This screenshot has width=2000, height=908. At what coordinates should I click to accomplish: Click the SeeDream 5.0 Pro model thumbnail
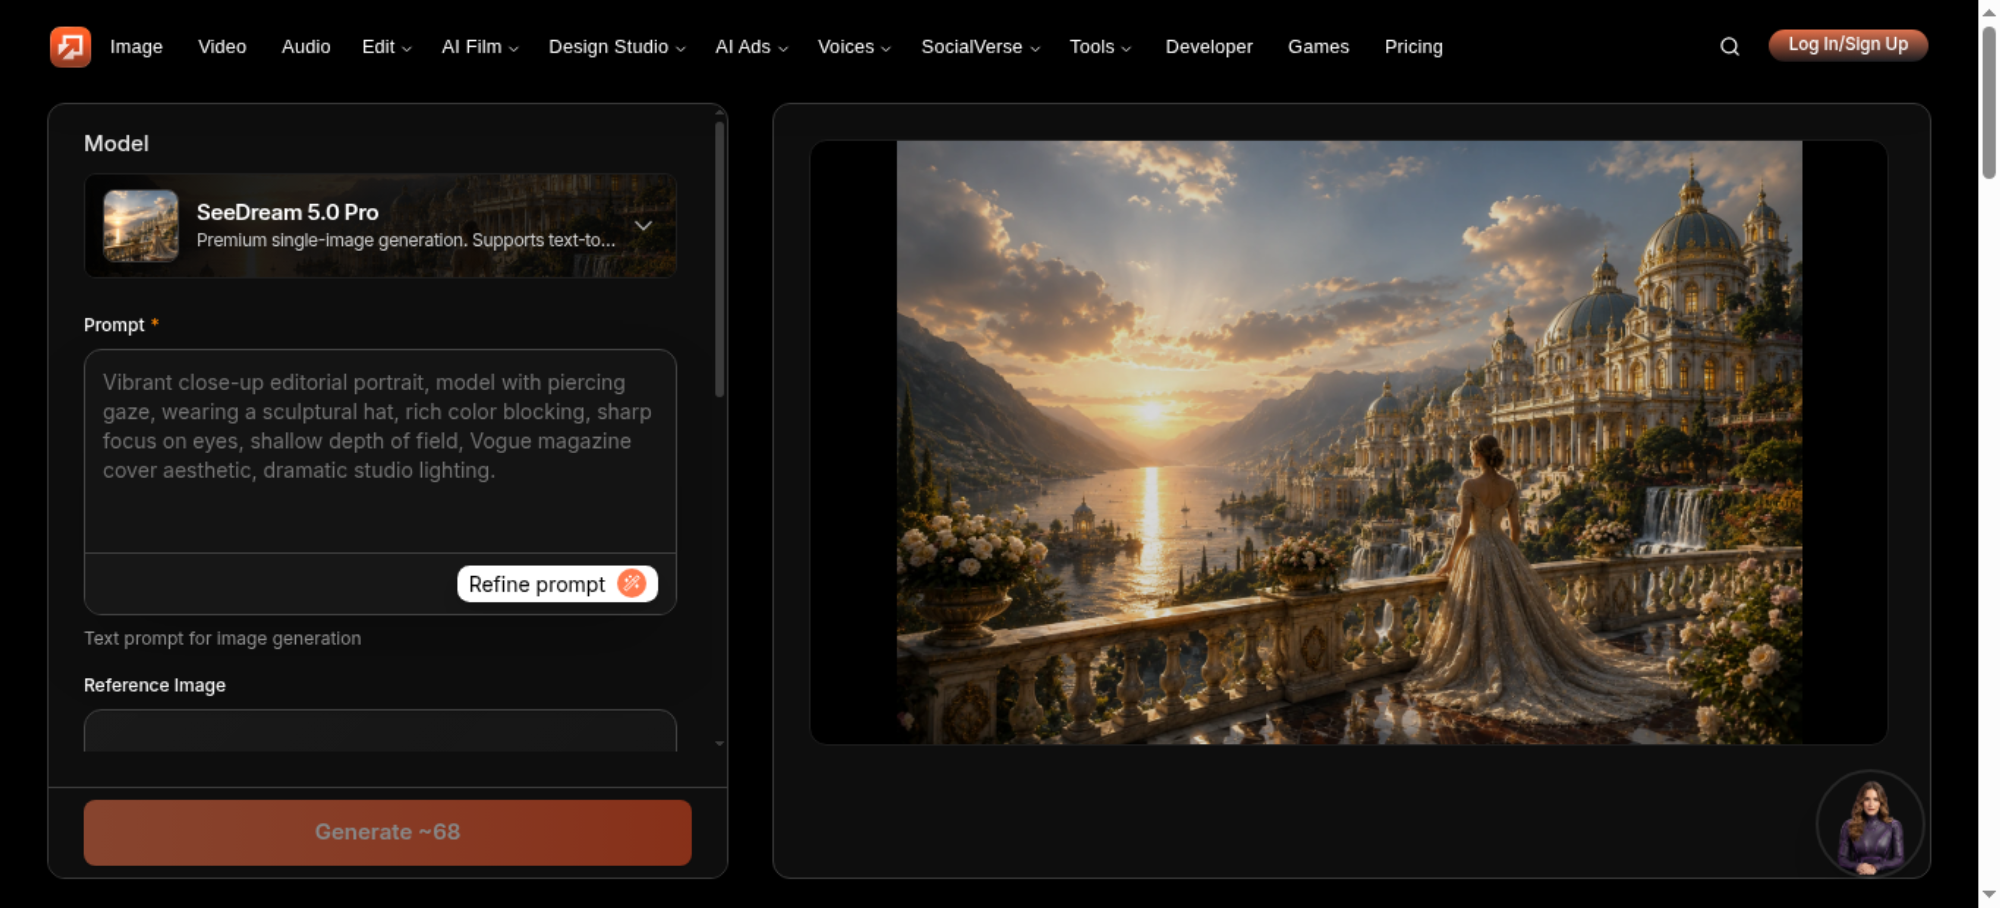[141, 226]
